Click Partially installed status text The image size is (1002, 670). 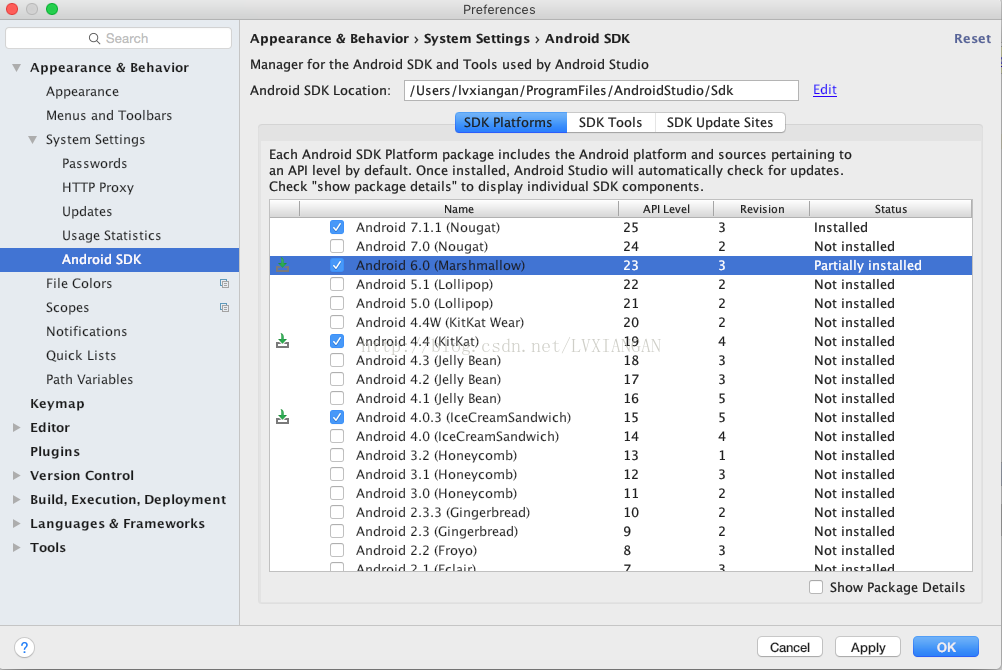pos(867,265)
